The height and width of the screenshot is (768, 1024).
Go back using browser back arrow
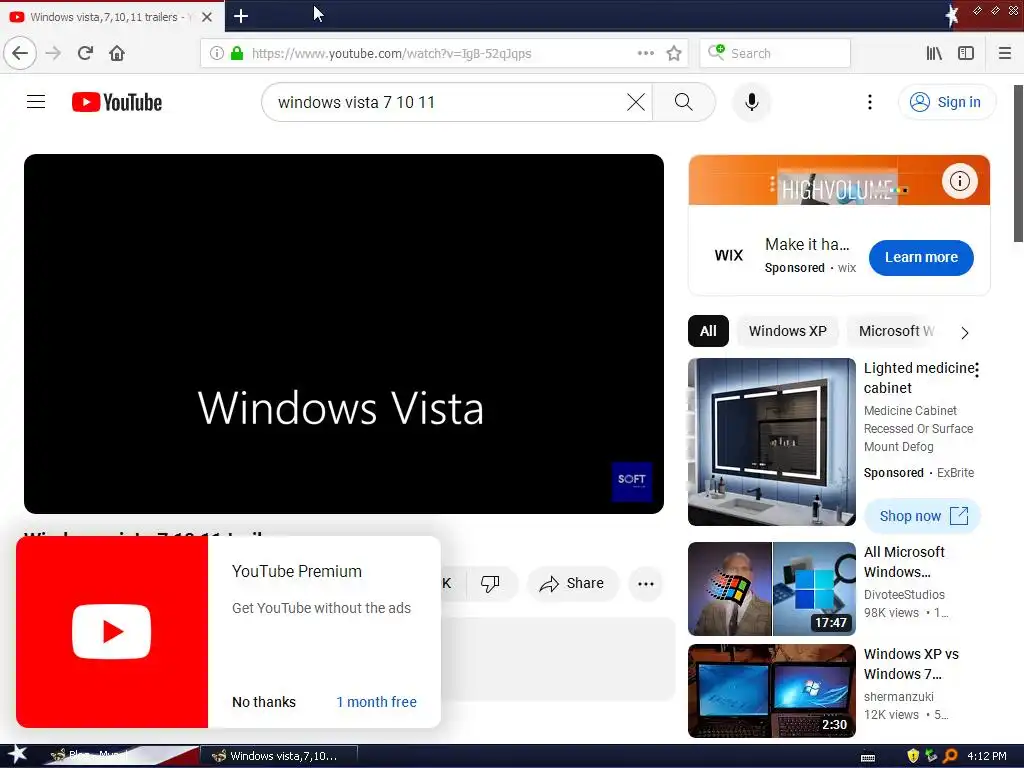click(x=20, y=53)
